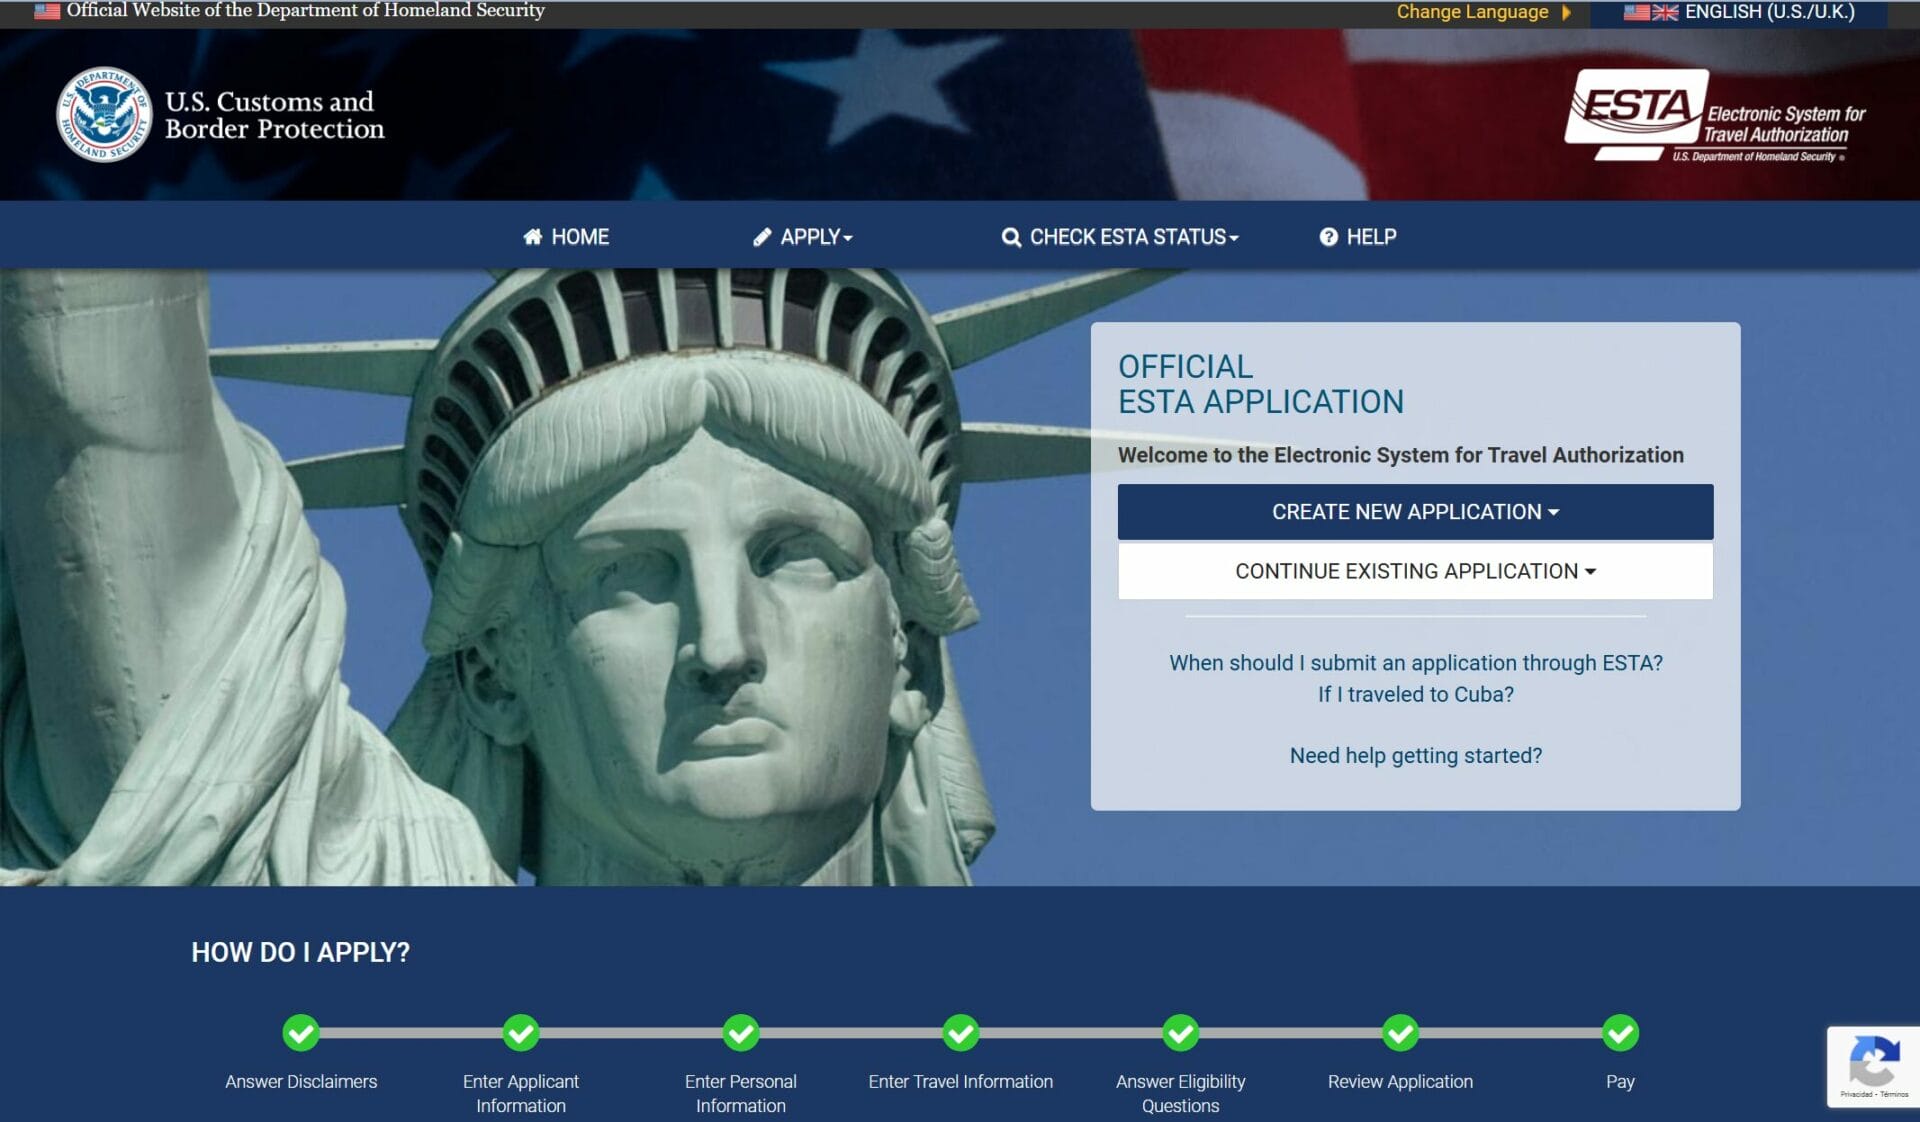Image resolution: width=1920 pixels, height=1122 pixels.
Task: Click the Pay step green checkmark
Action: point(1621,1033)
